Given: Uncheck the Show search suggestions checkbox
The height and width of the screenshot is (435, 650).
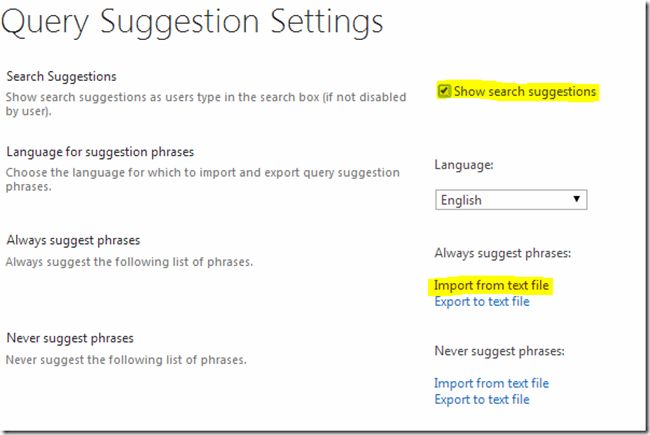Looking at the screenshot, I should 444,92.
